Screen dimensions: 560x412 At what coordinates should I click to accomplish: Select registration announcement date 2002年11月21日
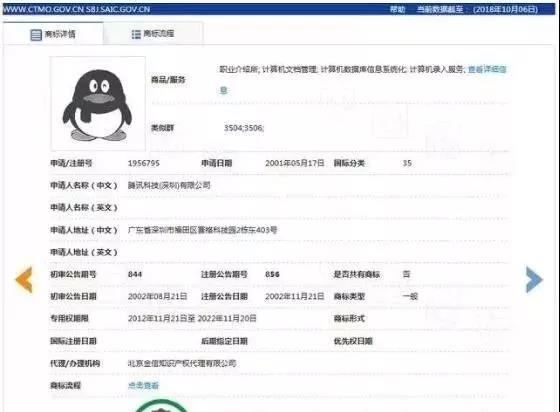[295, 296]
